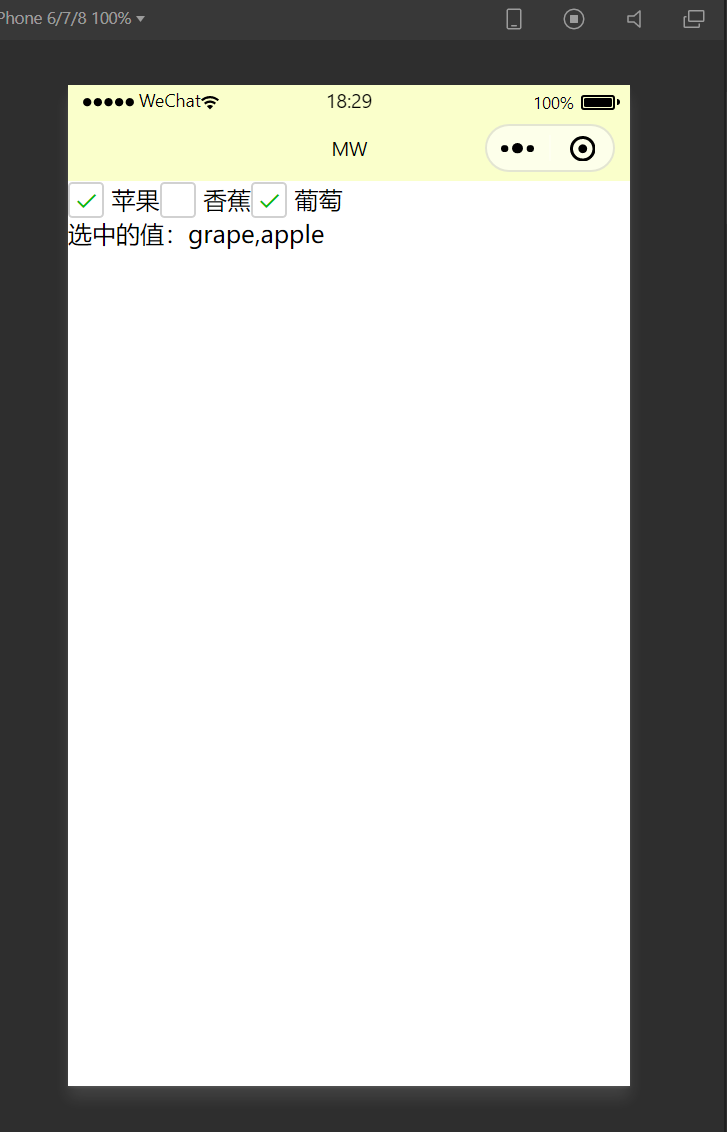Open the mini program three-dots menu
727x1132 pixels.
[x=518, y=149]
